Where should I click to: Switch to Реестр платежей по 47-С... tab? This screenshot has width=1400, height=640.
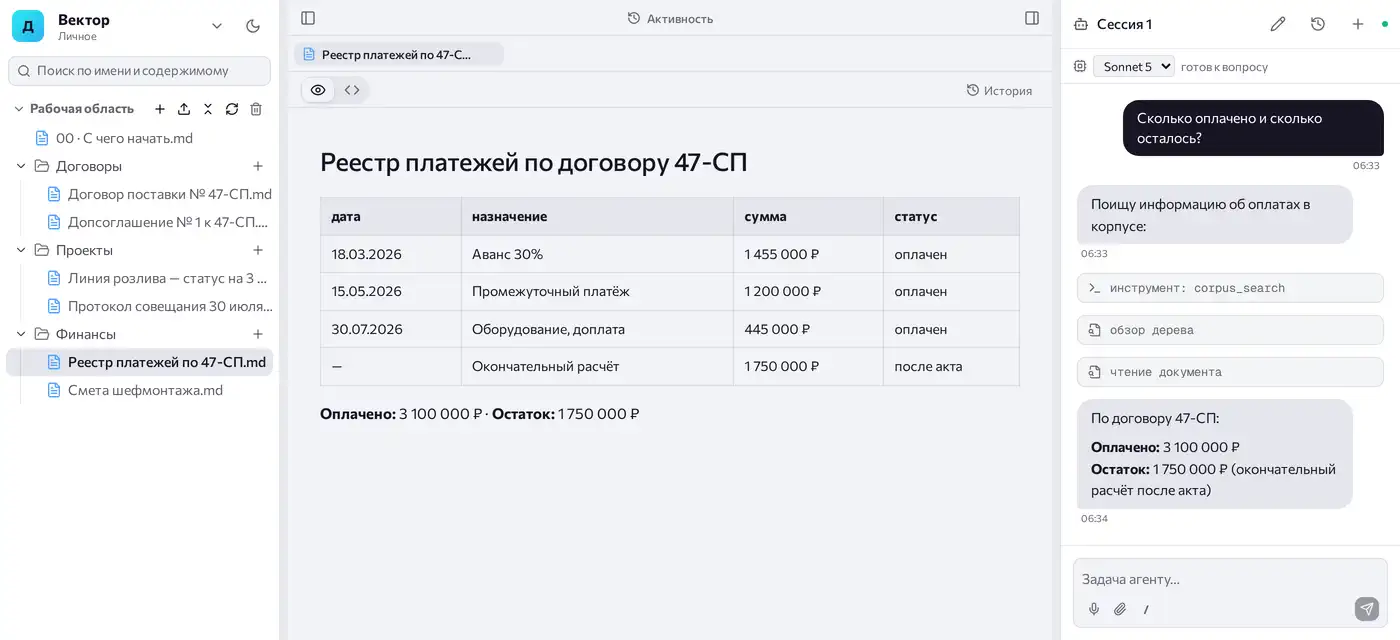[398, 54]
